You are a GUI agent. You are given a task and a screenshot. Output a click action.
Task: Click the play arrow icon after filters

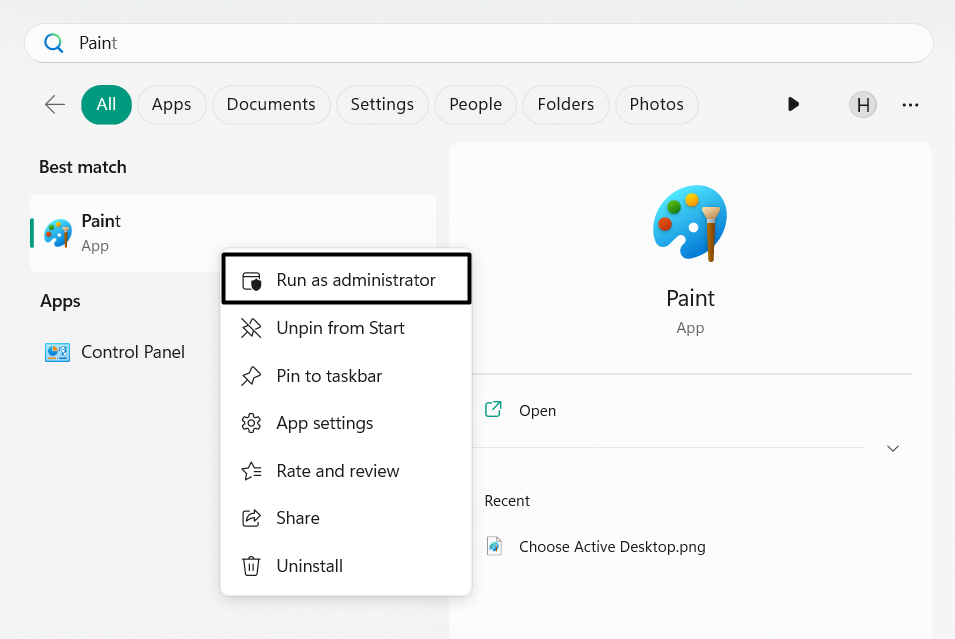[793, 104]
